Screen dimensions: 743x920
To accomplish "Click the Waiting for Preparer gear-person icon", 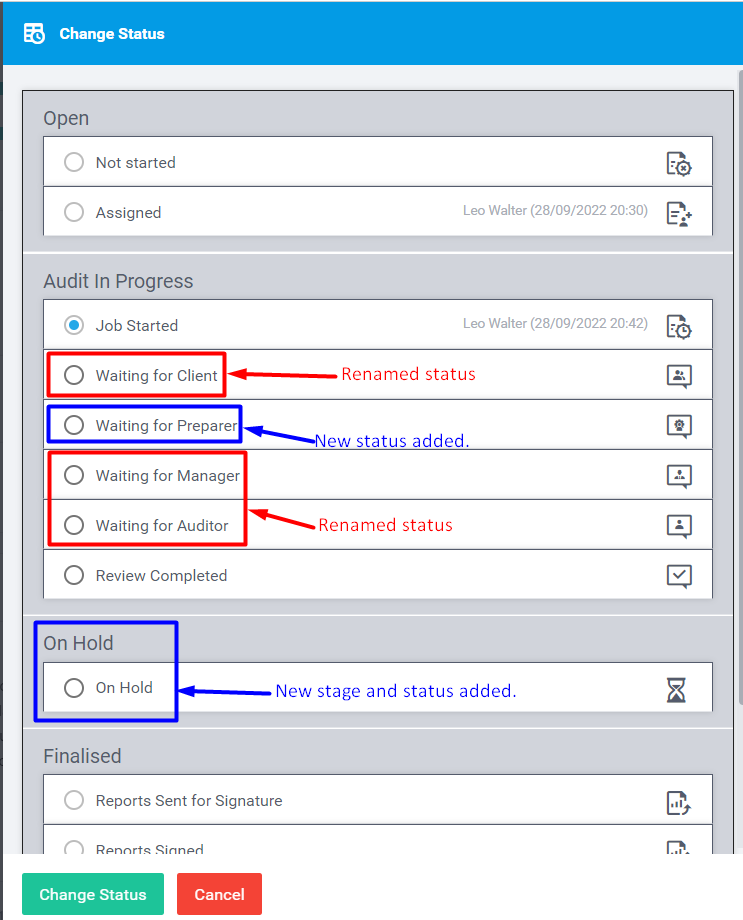I will (679, 426).
